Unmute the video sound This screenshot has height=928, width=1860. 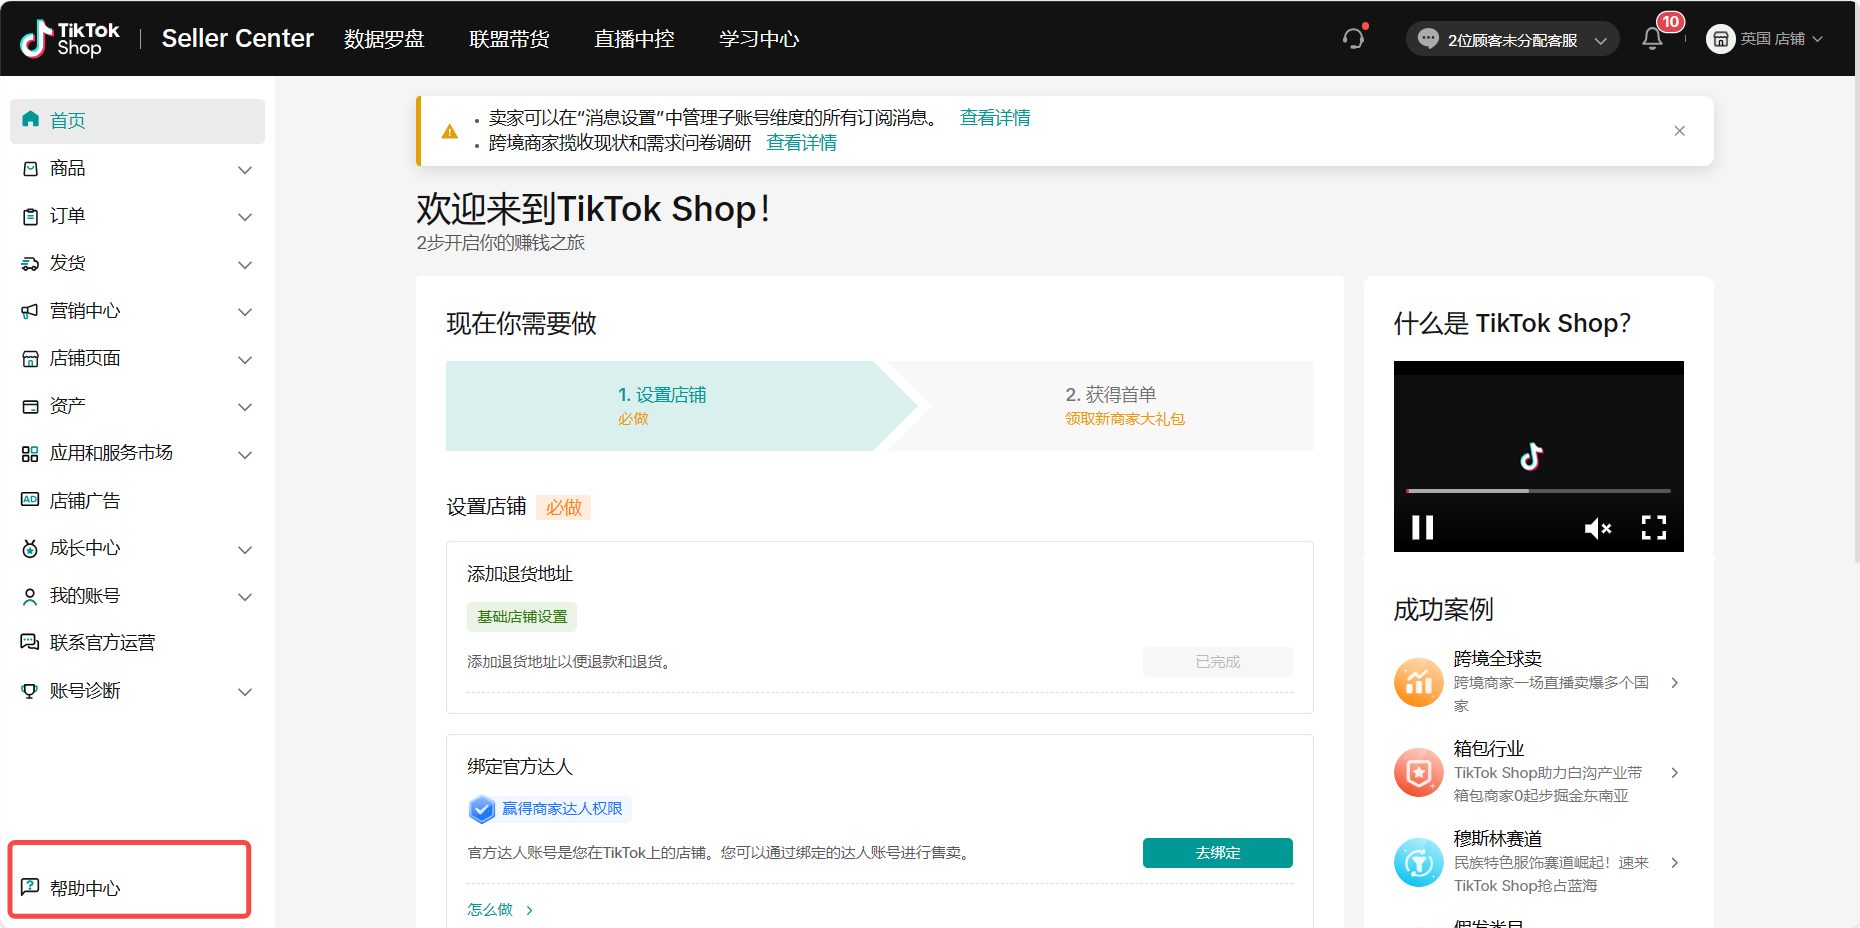tap(1597, 528)
